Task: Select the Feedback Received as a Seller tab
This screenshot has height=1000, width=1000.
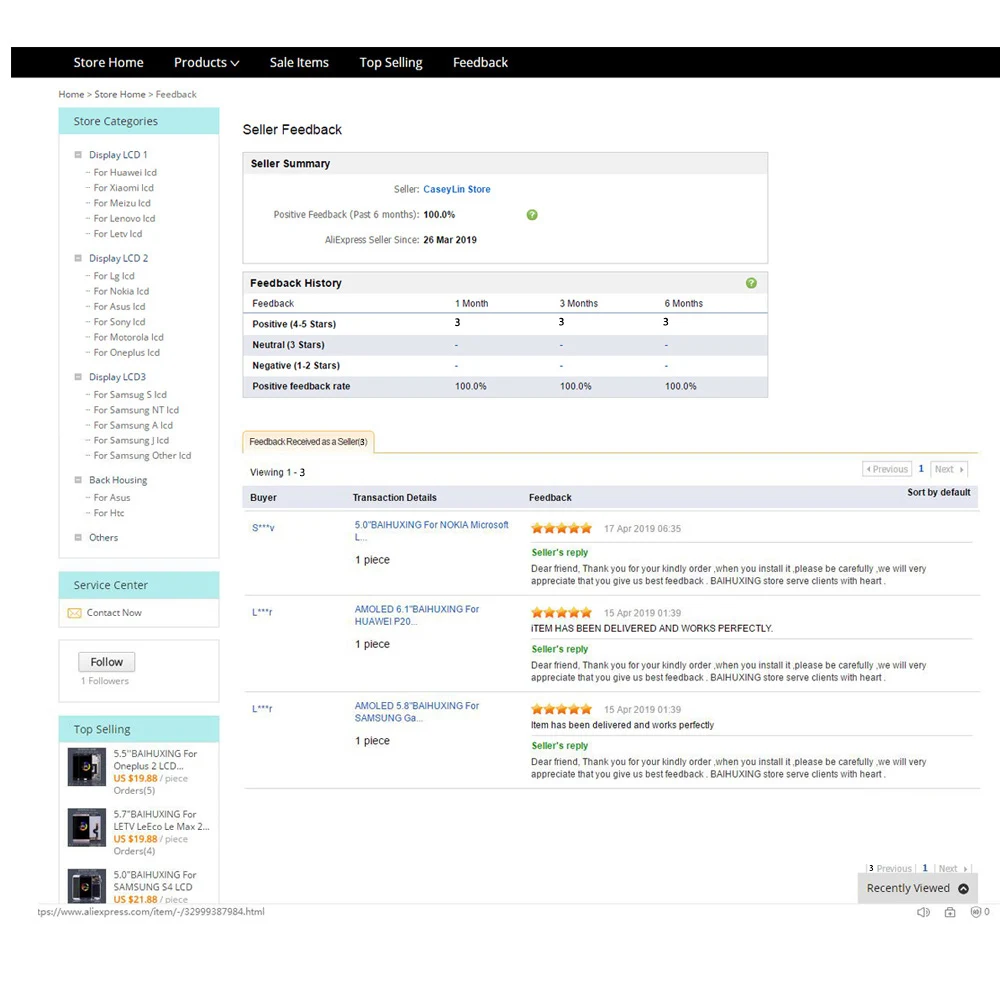Action: point(308,442)
